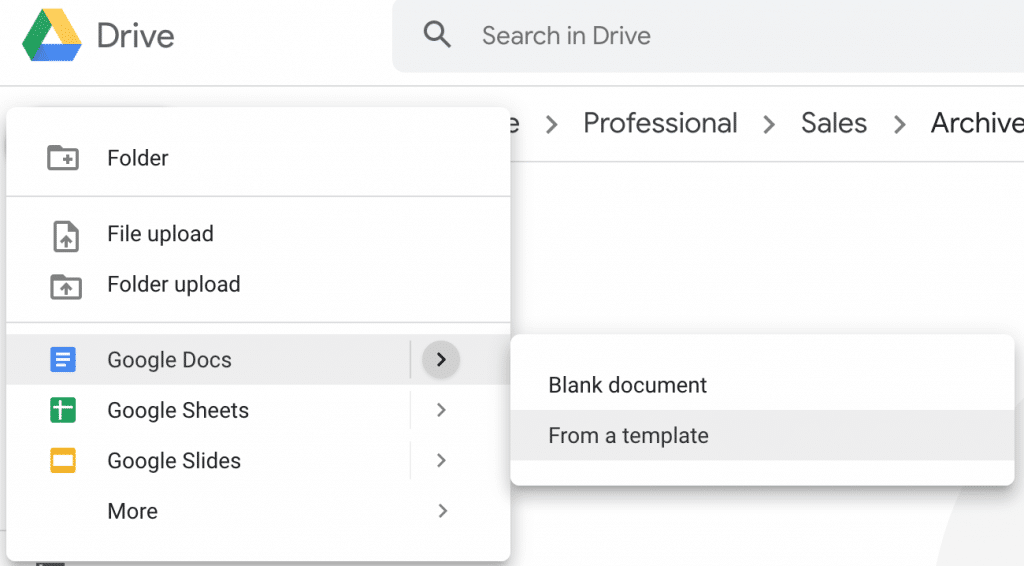Go to the Sales breadcrumb folder

point(833,123)
